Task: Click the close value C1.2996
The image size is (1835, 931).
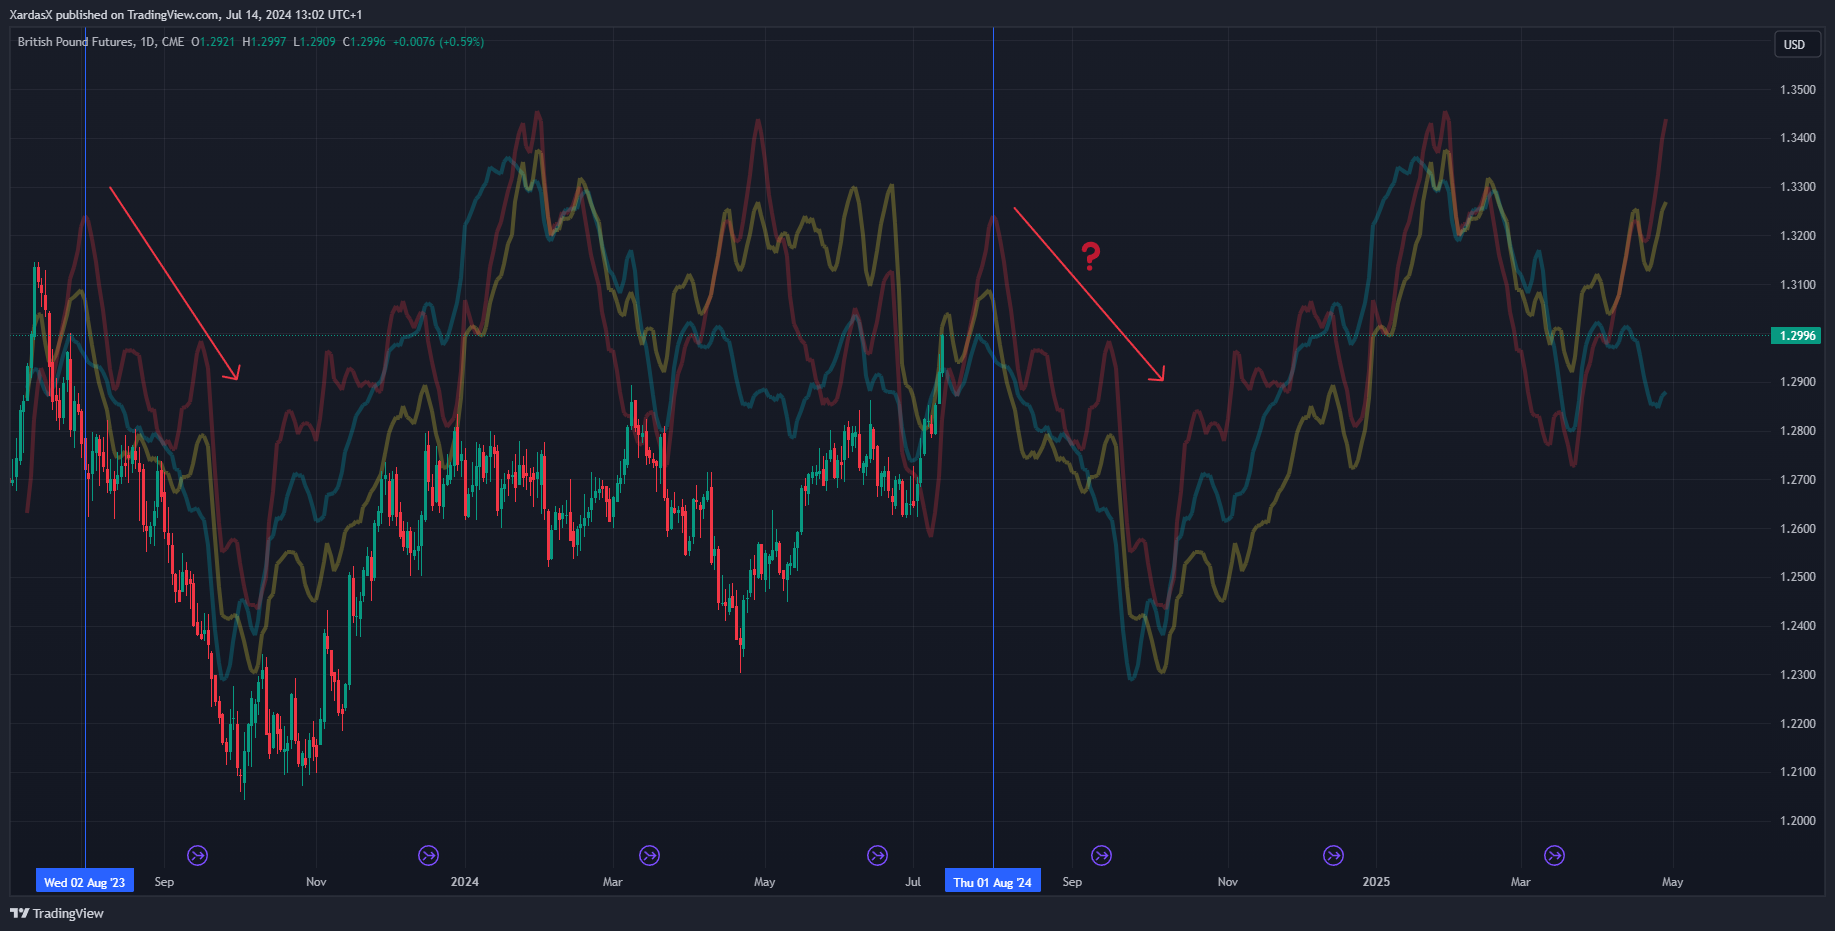Action: pyautogui.click(x=364, y=42)
